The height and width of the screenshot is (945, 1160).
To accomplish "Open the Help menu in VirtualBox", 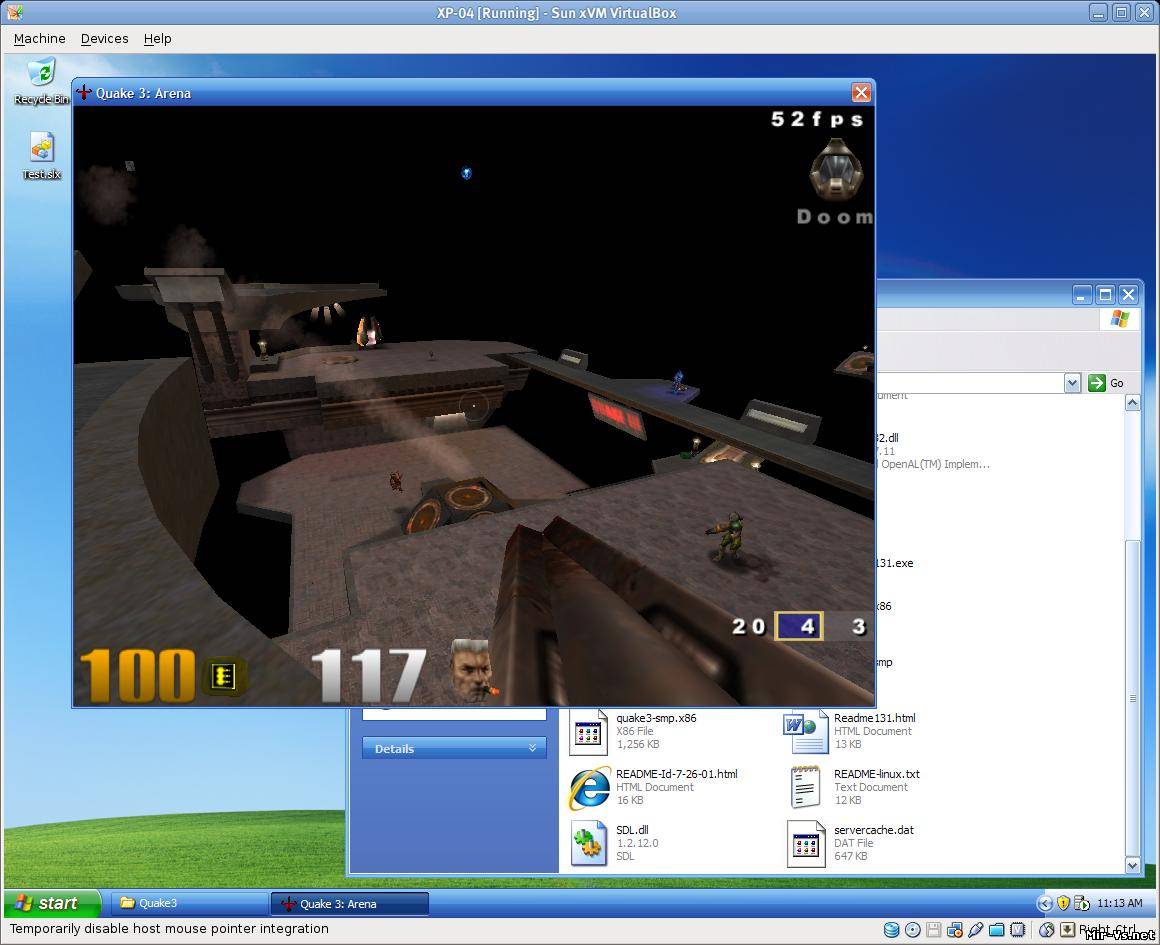I will tap(158, 38).
